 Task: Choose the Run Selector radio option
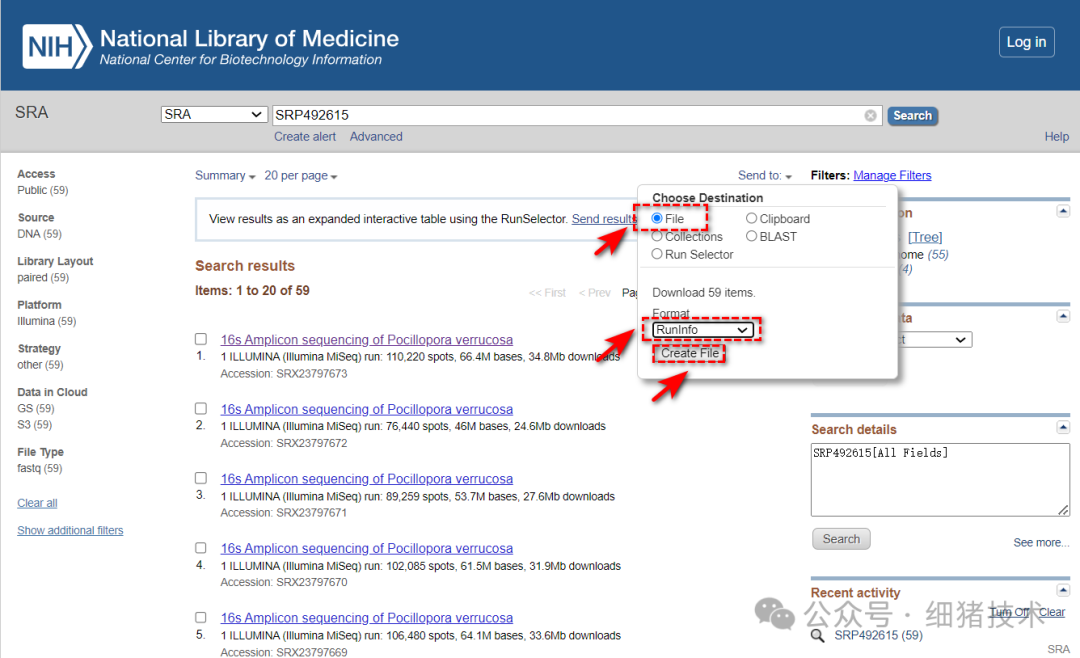pos(657,254)
